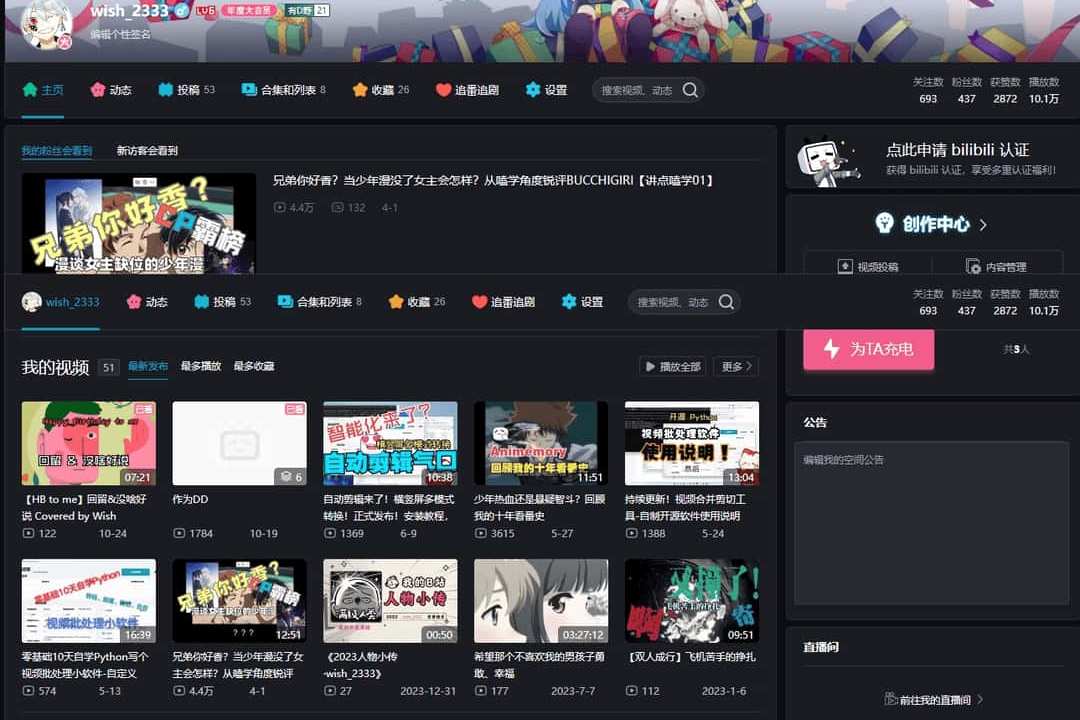This screenshot has width=1080, height=720.
Task: Select the 最新发布 sort option
Action: pos(148,367)
